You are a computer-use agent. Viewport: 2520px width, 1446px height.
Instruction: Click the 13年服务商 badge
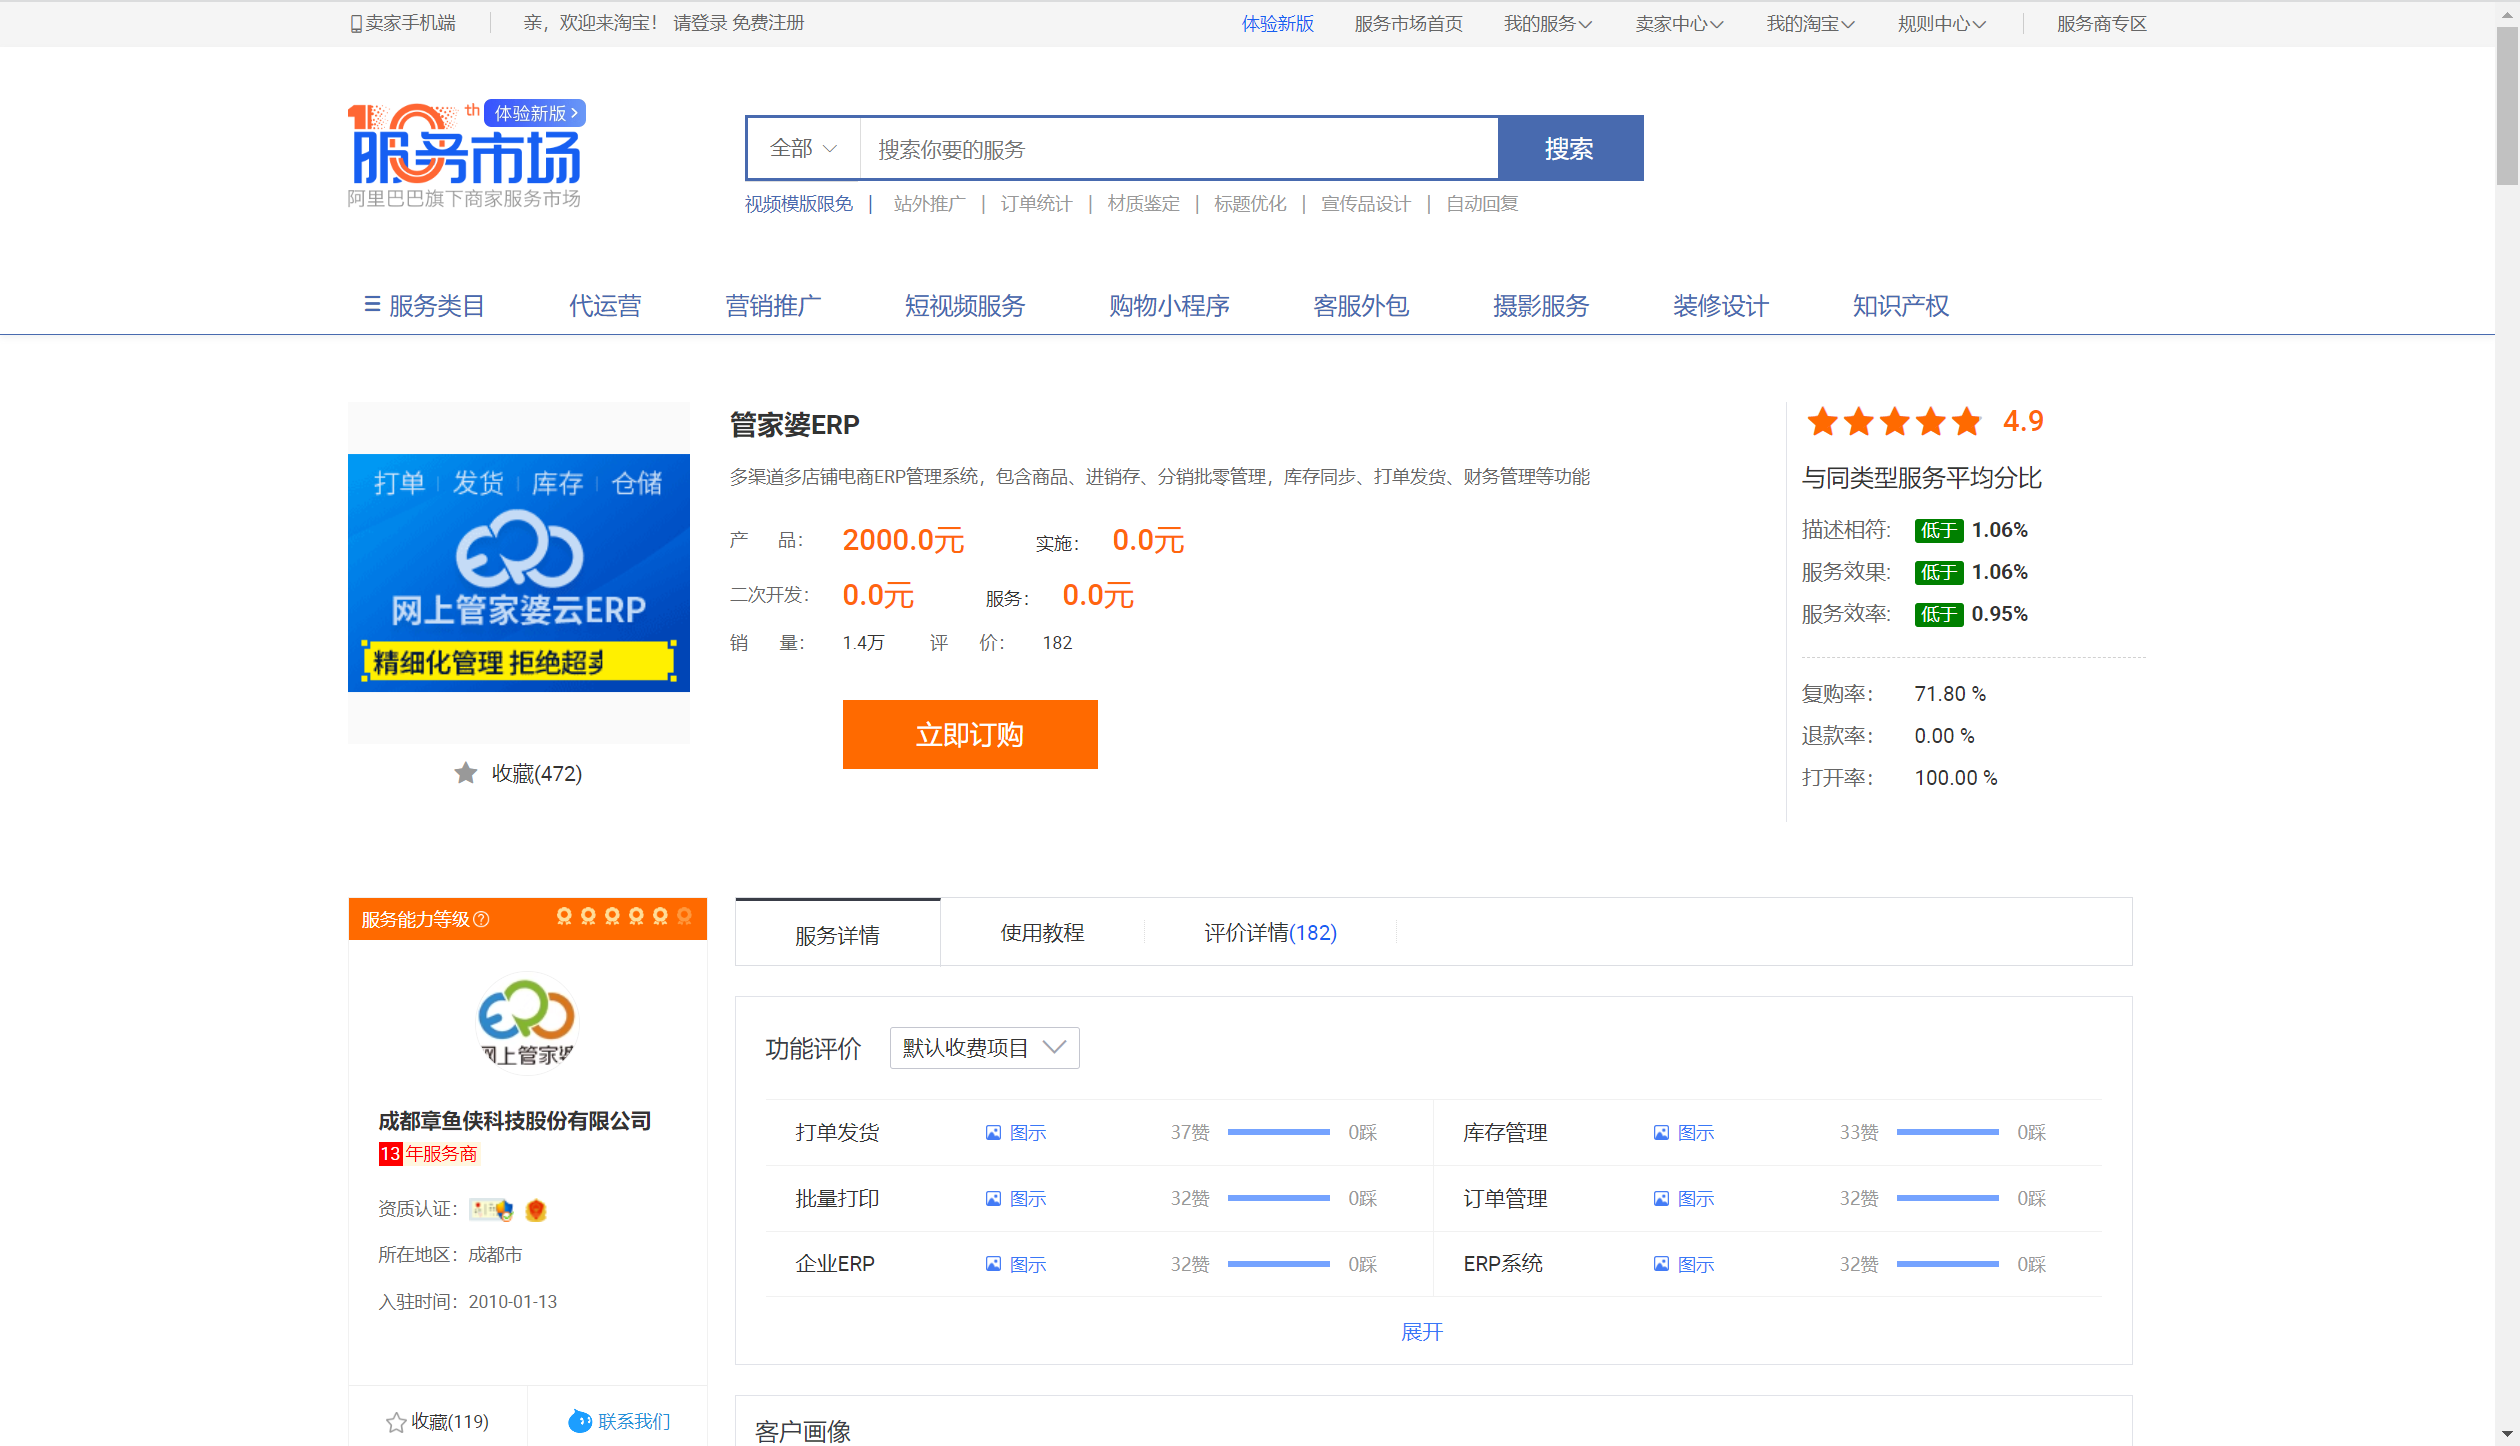(x=429, y=1154)
